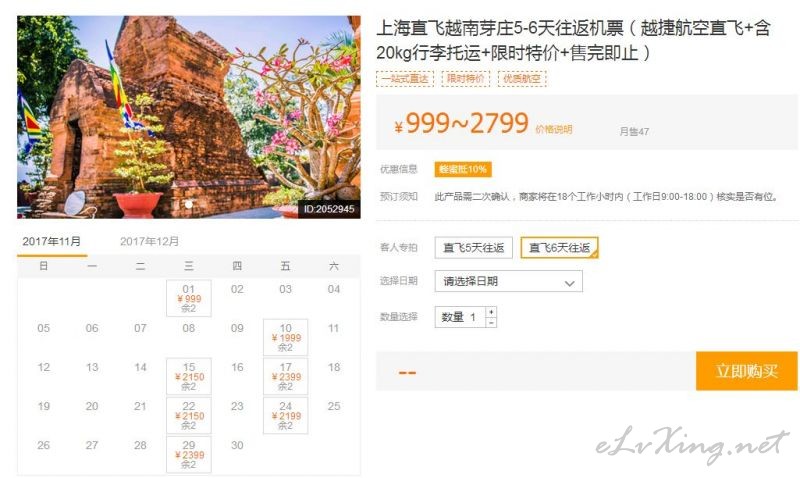Switch to the 2017年11月 calendar tab

(x=52, y=241)
